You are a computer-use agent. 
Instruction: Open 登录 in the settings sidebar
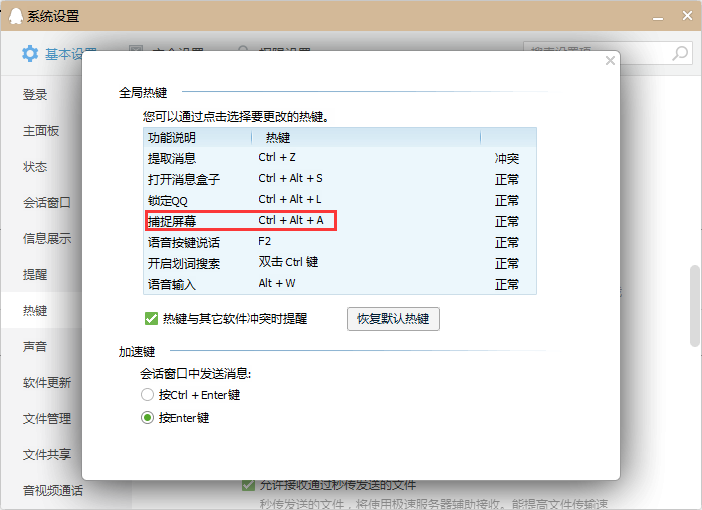[x=36, y=95]
